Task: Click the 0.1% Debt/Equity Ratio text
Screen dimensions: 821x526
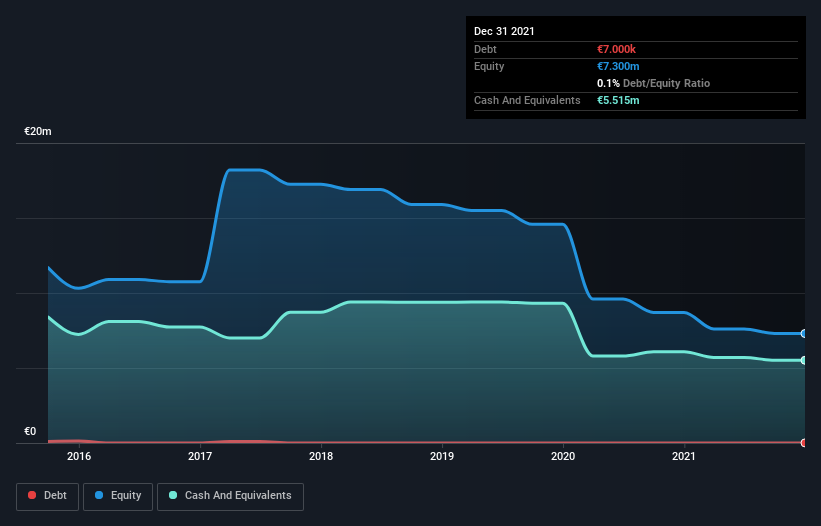Action: point(653,83)
